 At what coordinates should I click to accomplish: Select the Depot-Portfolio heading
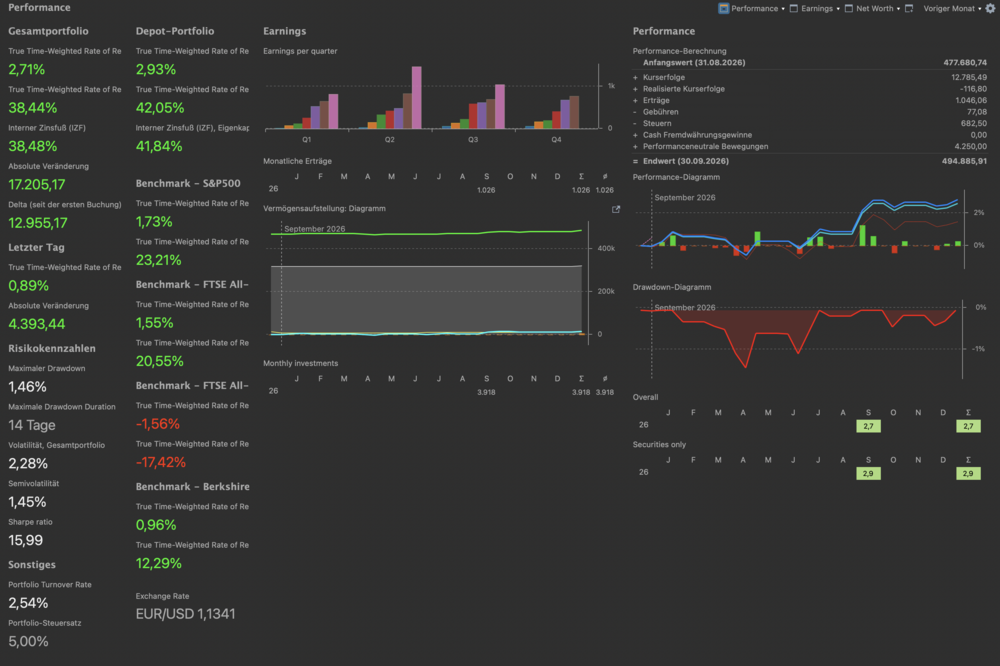[175, 31]
